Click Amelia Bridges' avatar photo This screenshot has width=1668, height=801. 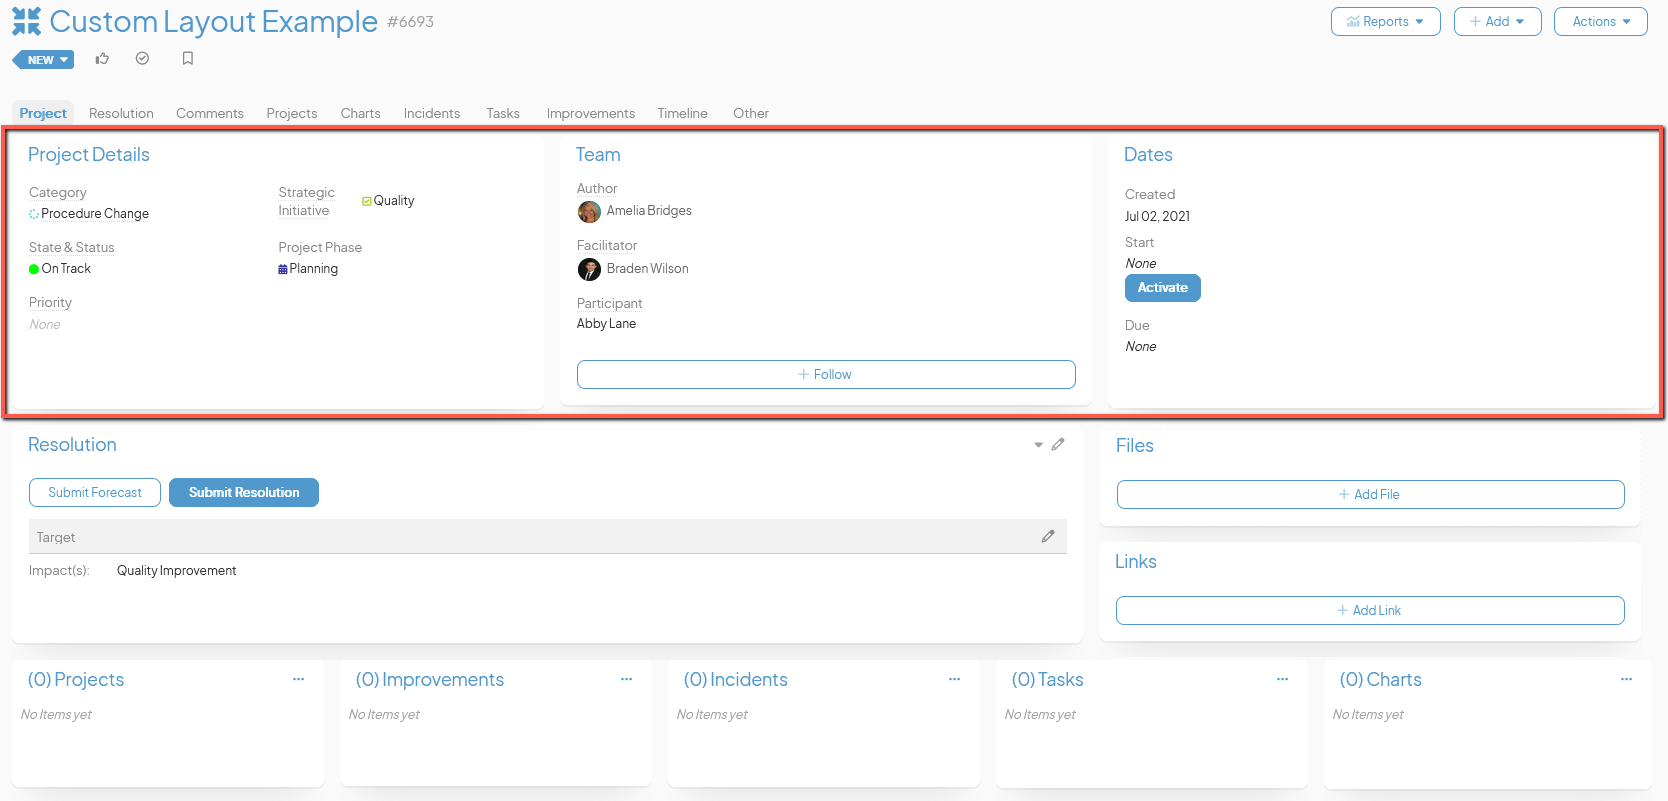[589, 211]
